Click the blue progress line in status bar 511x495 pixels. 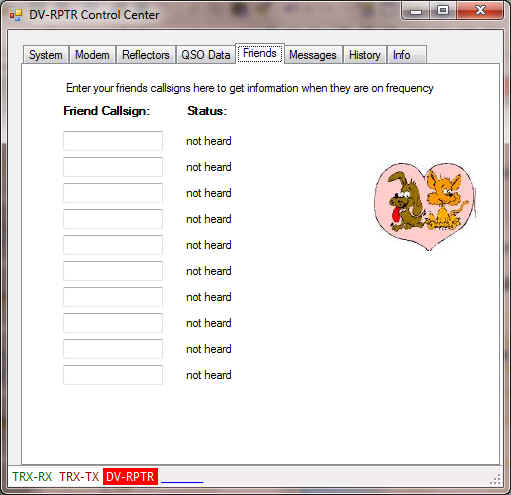pos(182,482)
